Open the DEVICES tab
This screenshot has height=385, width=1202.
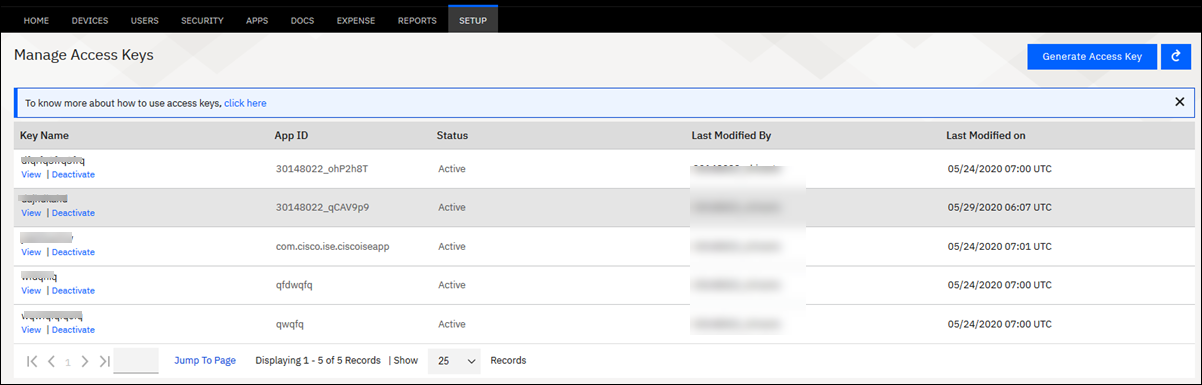(x=90, y=20)
